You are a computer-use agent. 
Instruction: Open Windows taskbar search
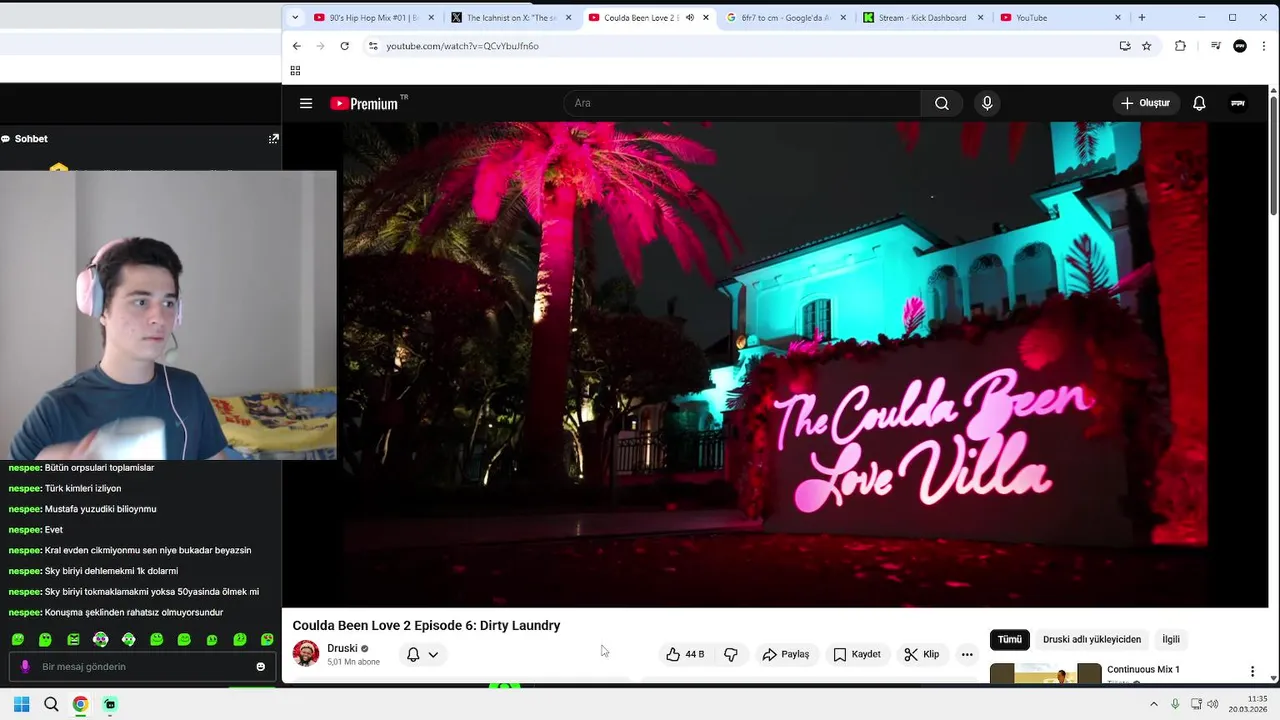[x=51, y=704]
